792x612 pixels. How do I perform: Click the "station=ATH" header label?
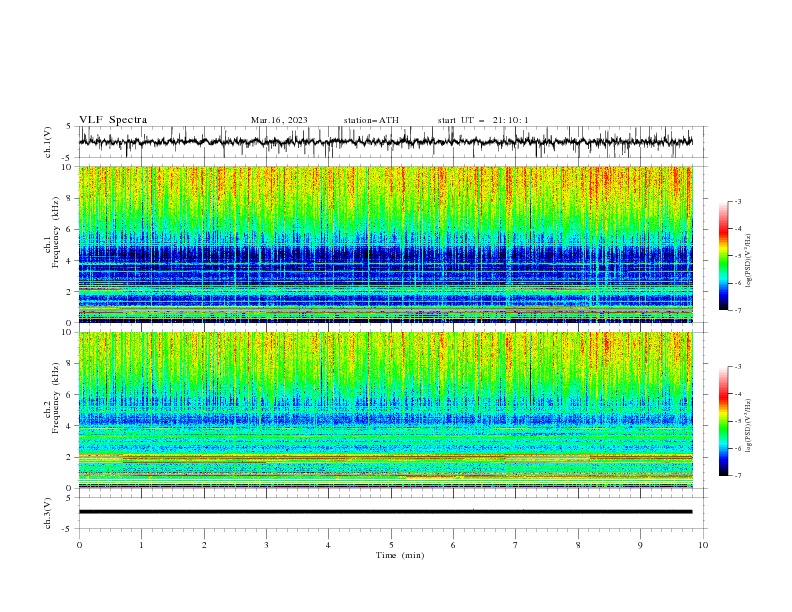click(x=371, y=120)
